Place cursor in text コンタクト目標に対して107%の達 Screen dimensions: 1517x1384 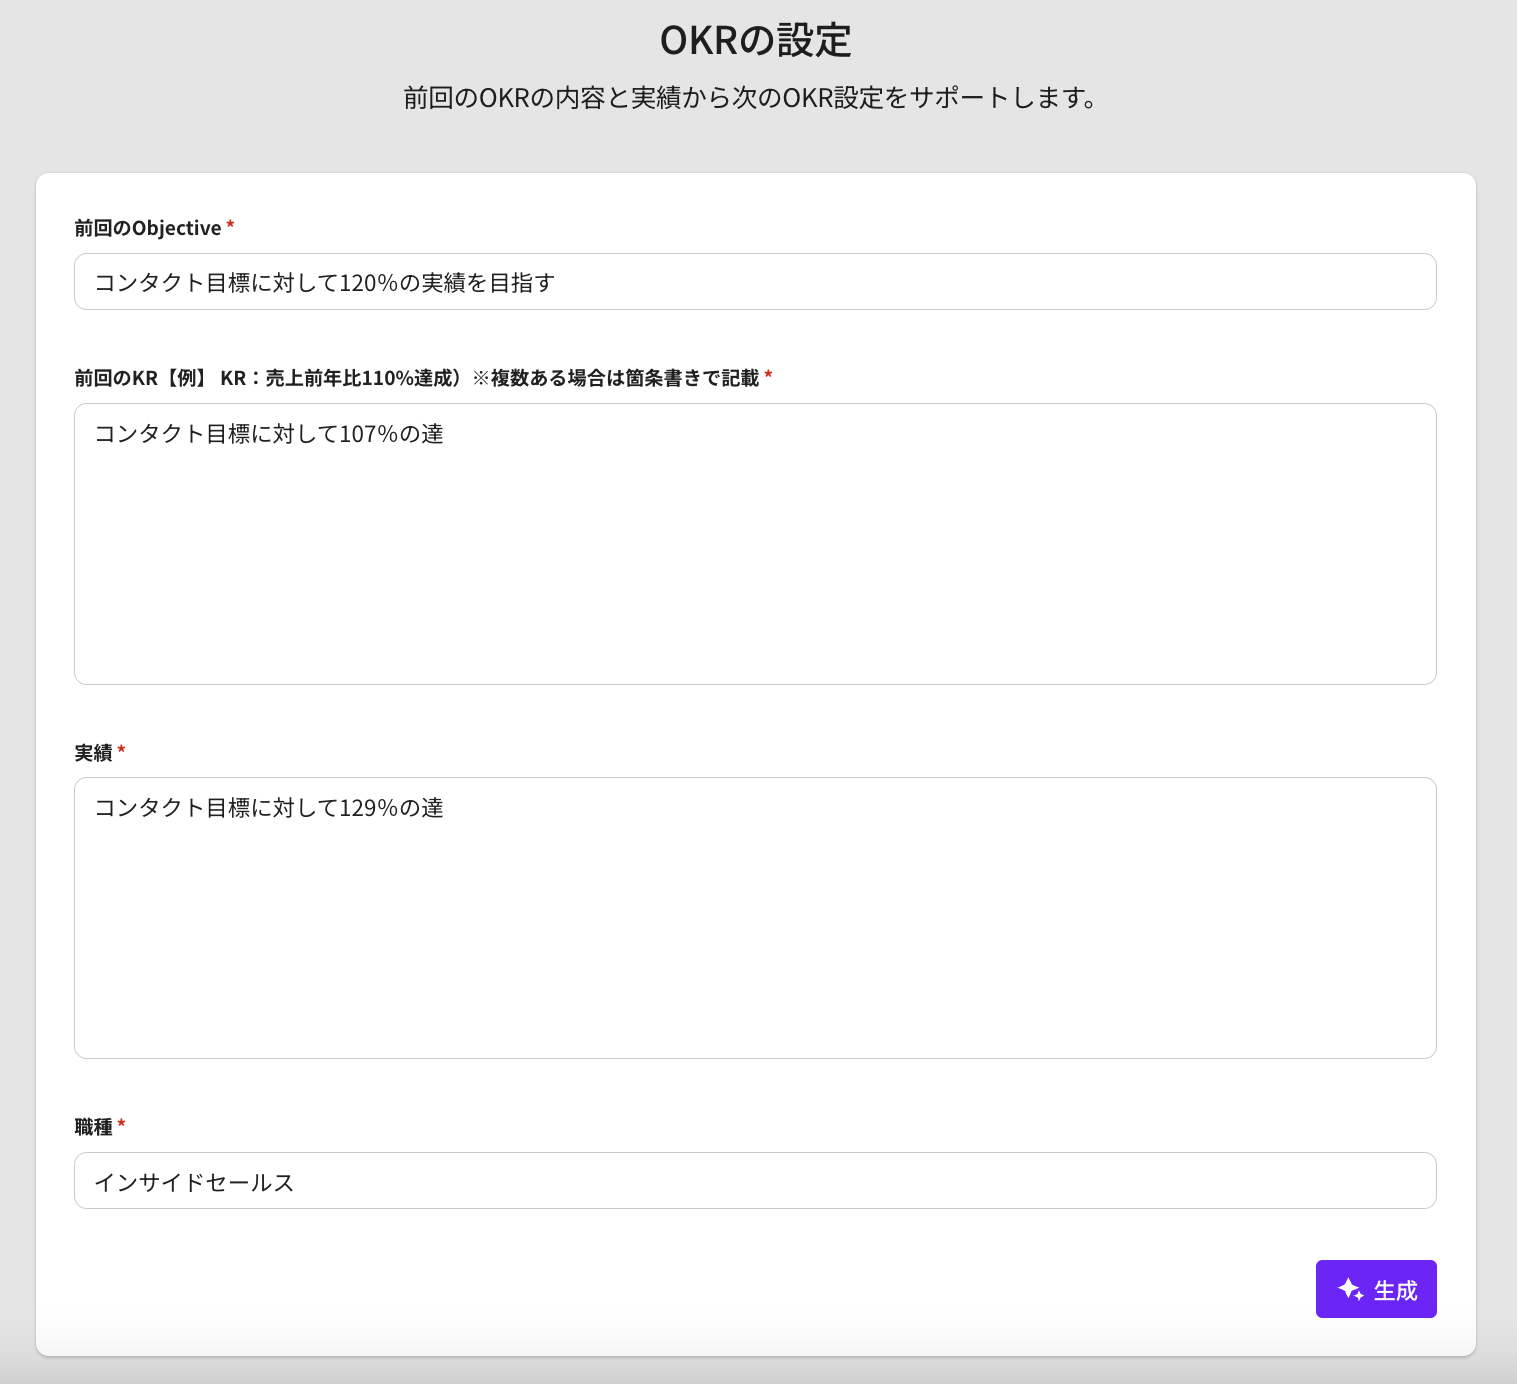click(x=268, y=434)
